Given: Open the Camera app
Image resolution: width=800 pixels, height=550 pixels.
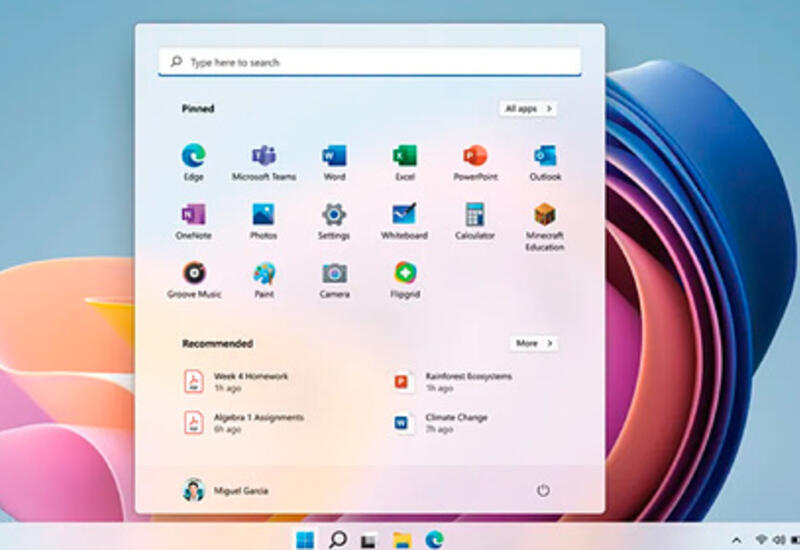Looking at the screenshot, I should pyautogui.click(x=334, y=280).
